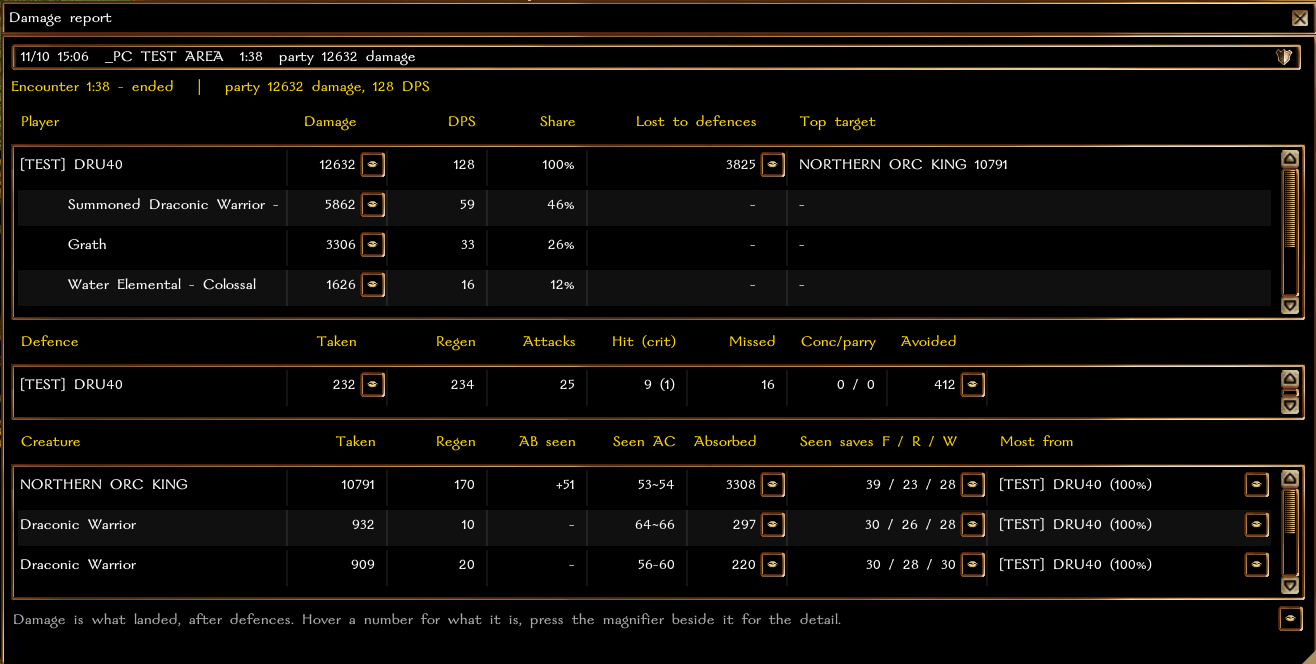
Task: Open the magnifier beside 412 avoided
Action: (x=973, y=384)
